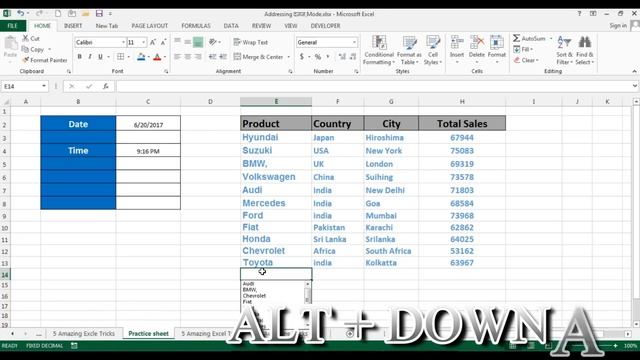The width and height of the screenshot is (640, 360).
Task: Click the Save icon in quick access toolbar
Action: click(99, 13)
